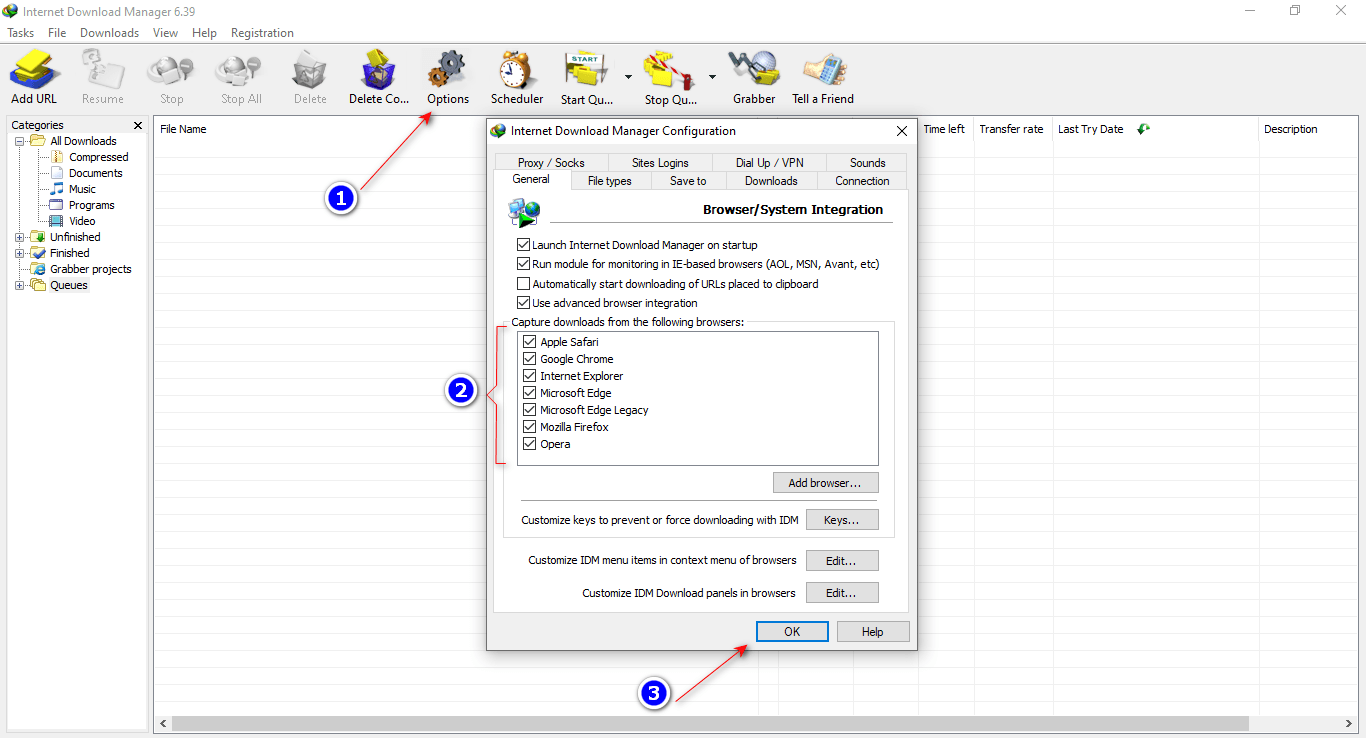Viewport: 1366px width, 738px height.
Task: Toggle Internet Explorer capture checkbox
Action: [530, 376]
